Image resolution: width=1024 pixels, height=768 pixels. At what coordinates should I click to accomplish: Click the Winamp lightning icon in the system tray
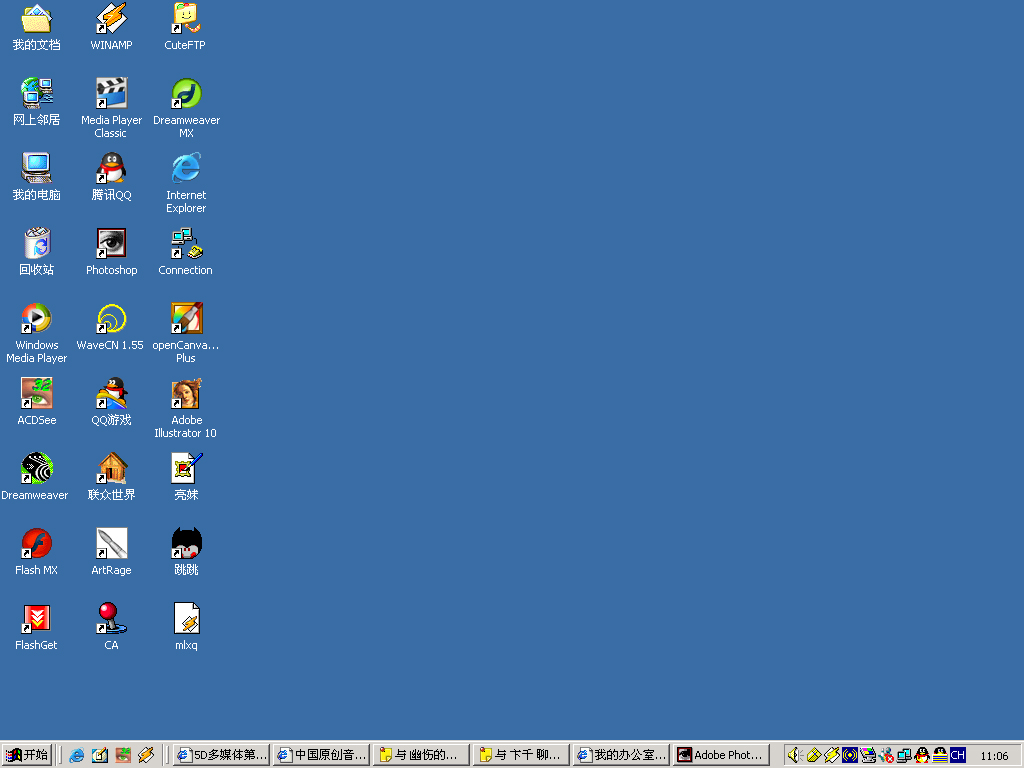pos(831,756)
